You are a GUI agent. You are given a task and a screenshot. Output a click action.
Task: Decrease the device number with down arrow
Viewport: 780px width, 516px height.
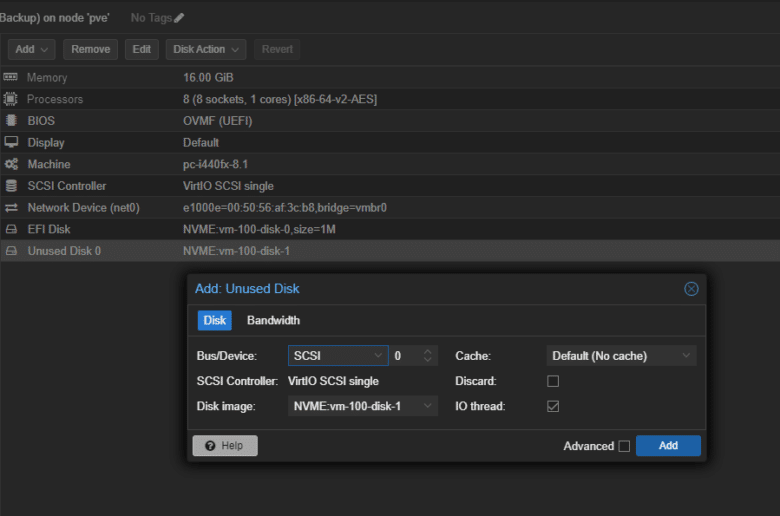[x=427, y=360]
